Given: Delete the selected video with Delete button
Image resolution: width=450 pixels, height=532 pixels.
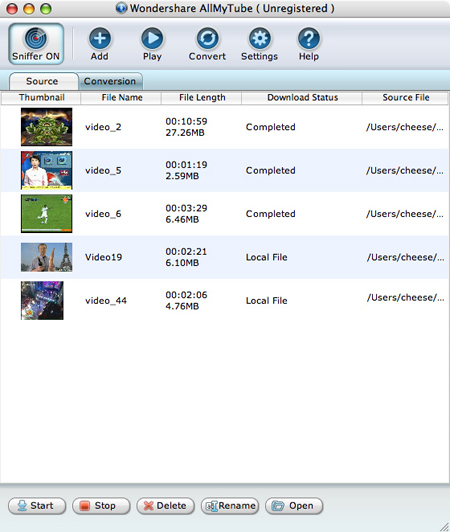Looking at the screenshot, I should [165, 506].
